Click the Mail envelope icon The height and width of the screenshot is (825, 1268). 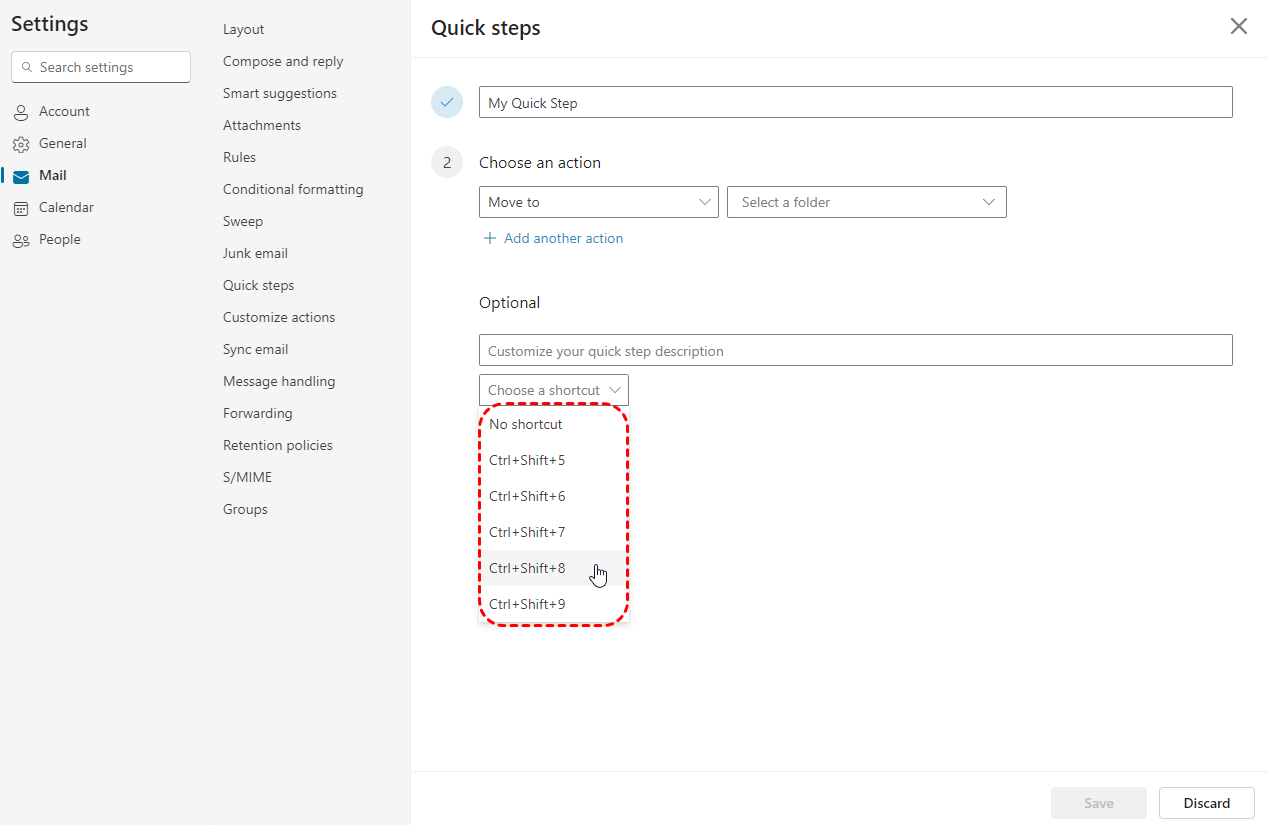click(21, 176)
